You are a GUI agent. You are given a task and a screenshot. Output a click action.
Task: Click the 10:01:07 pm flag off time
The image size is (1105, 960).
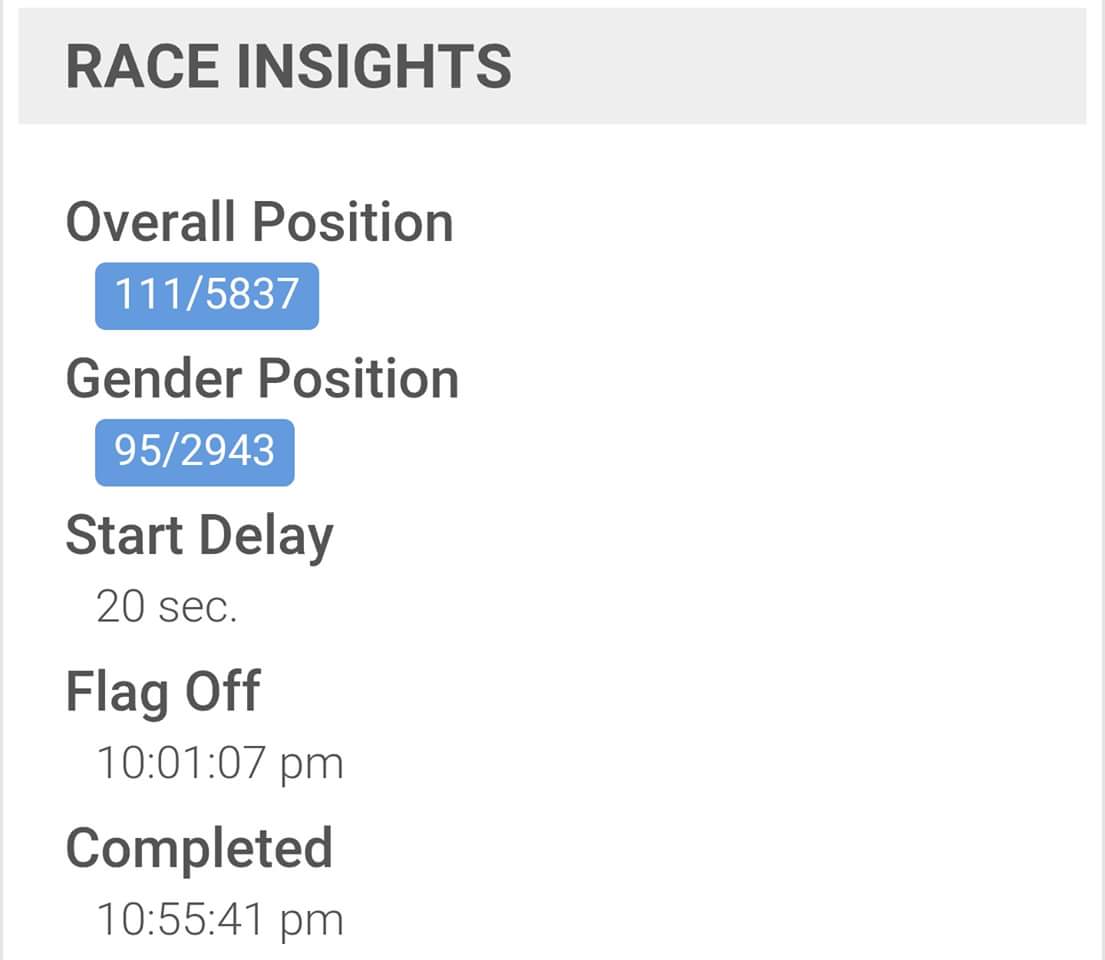tap(220, 763)
